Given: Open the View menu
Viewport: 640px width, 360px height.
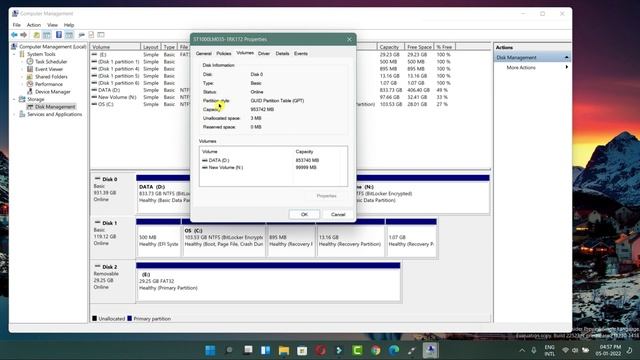Looking at the screenshot, I should click(x=52, y=25).
